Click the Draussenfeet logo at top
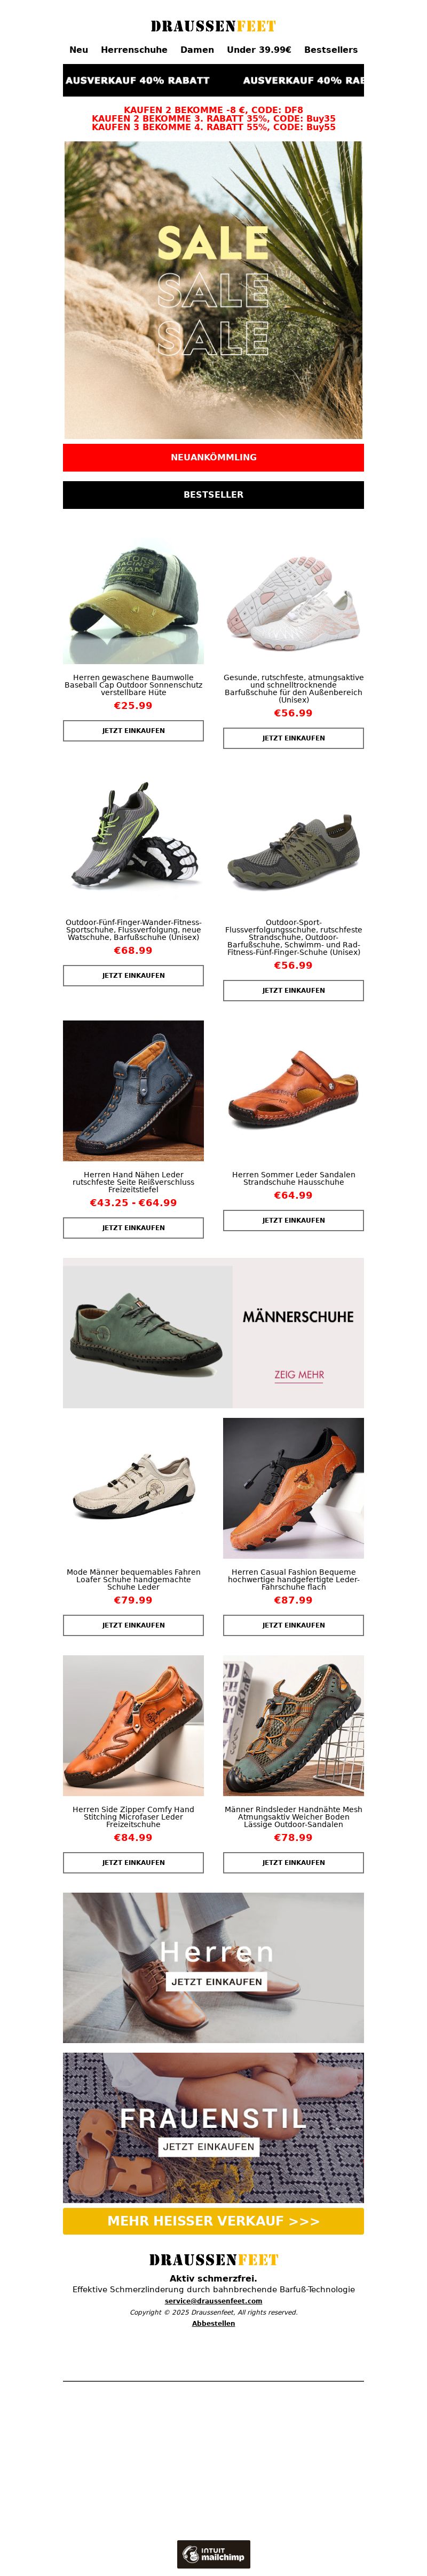 pos(213,26)
